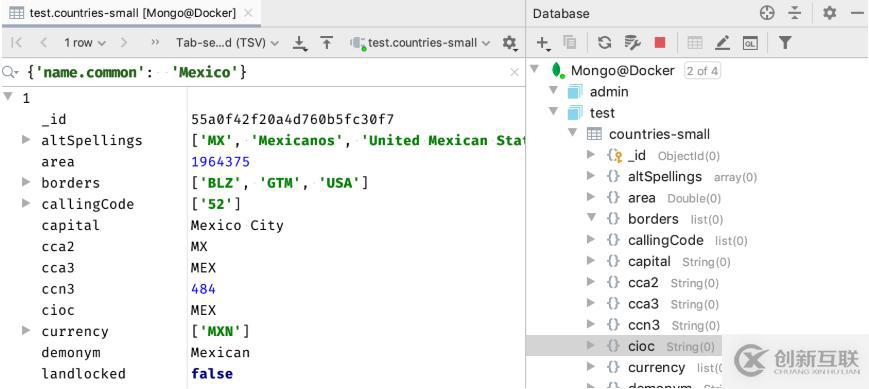Collapse borders list node in tree

click(x=591, y=218)
